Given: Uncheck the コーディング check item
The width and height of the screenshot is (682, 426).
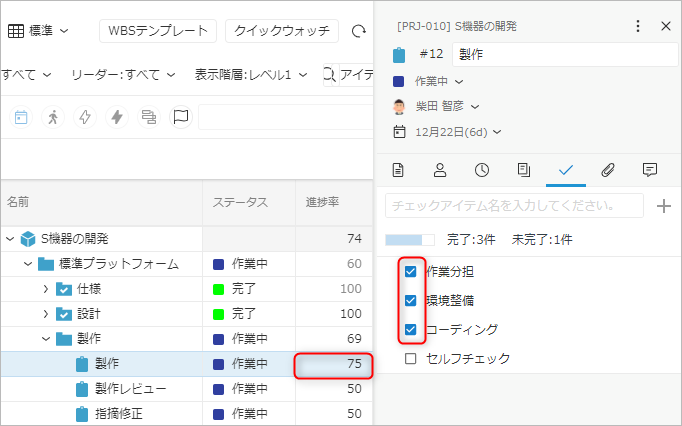Looking at the screenshot, I should (410, 329).
